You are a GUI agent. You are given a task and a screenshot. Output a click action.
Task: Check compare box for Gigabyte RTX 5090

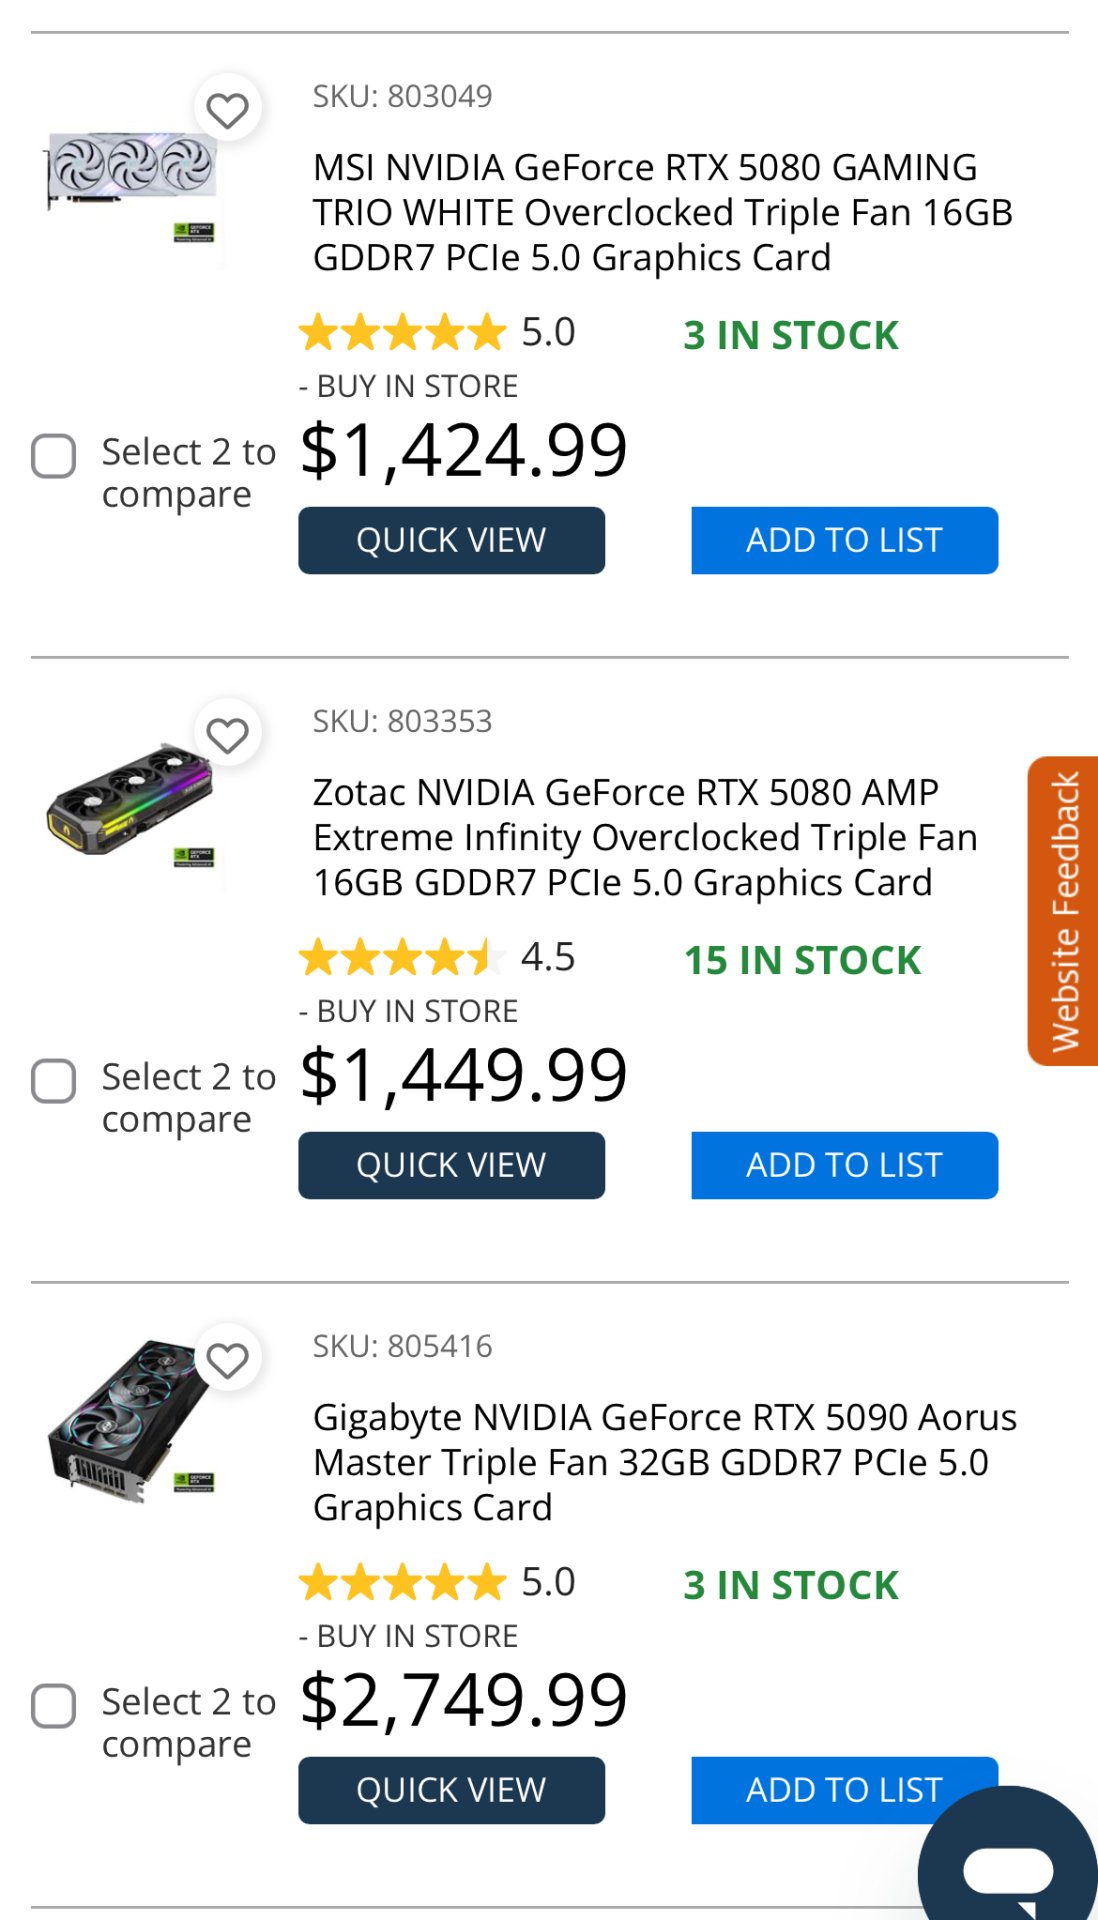click(54, 1707)
